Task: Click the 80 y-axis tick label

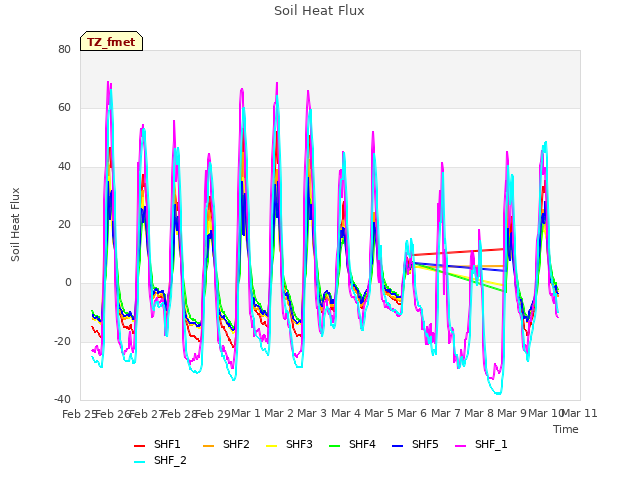Action: (x=64, y=49)
